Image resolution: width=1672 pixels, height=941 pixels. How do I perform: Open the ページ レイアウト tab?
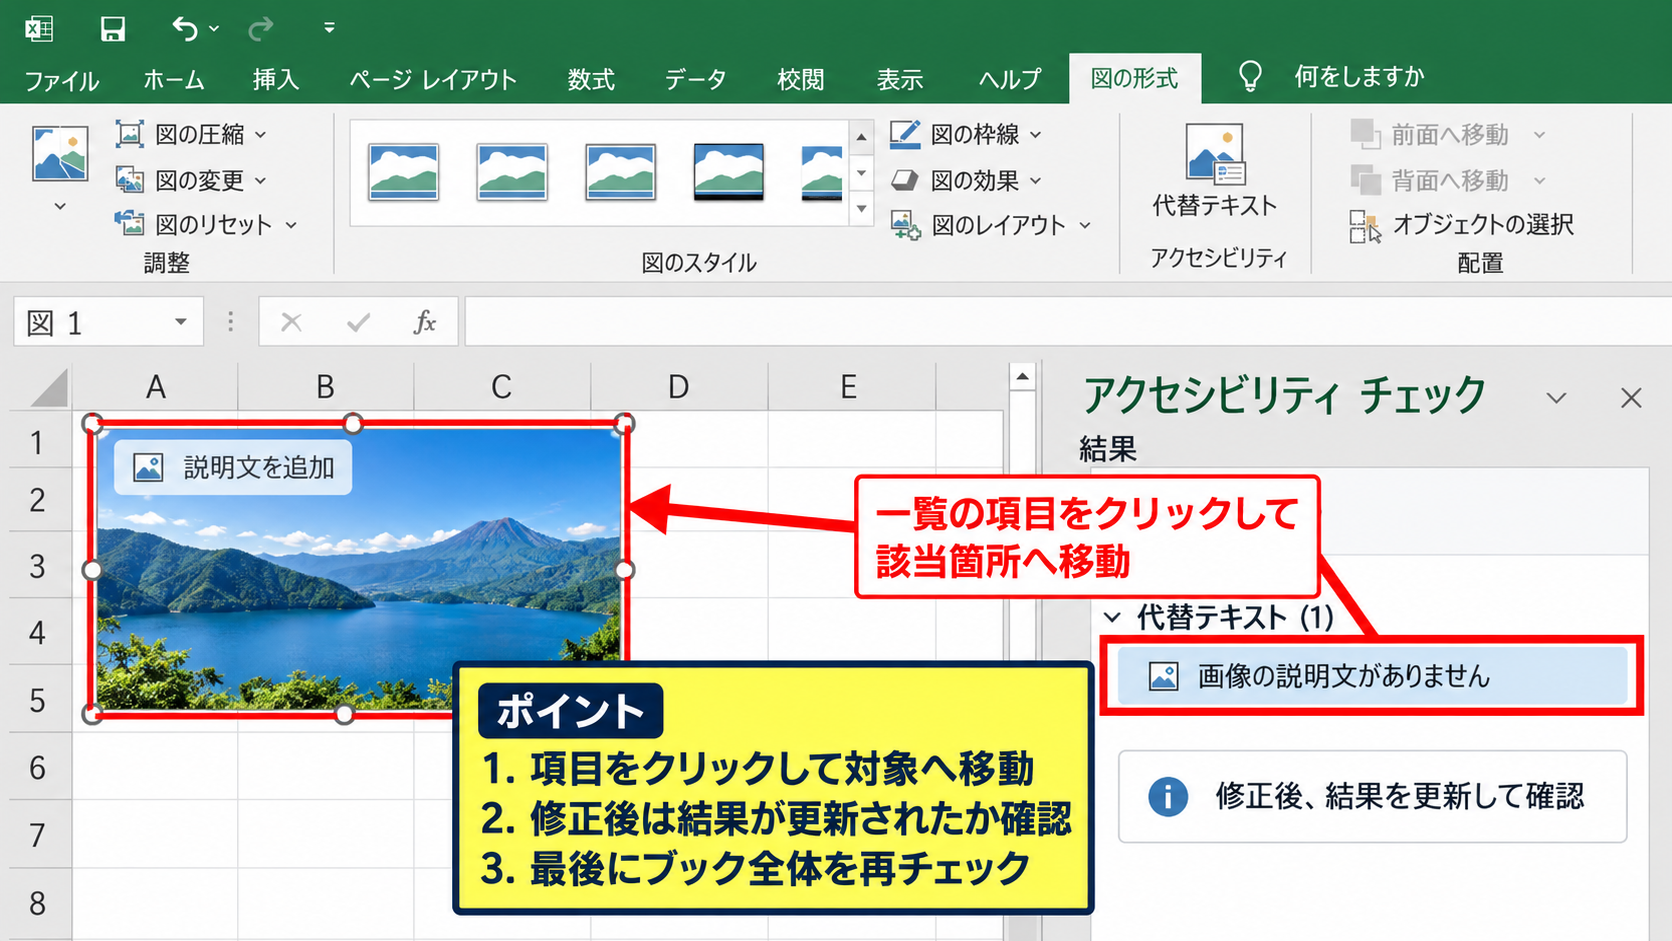tap(432, 79)
